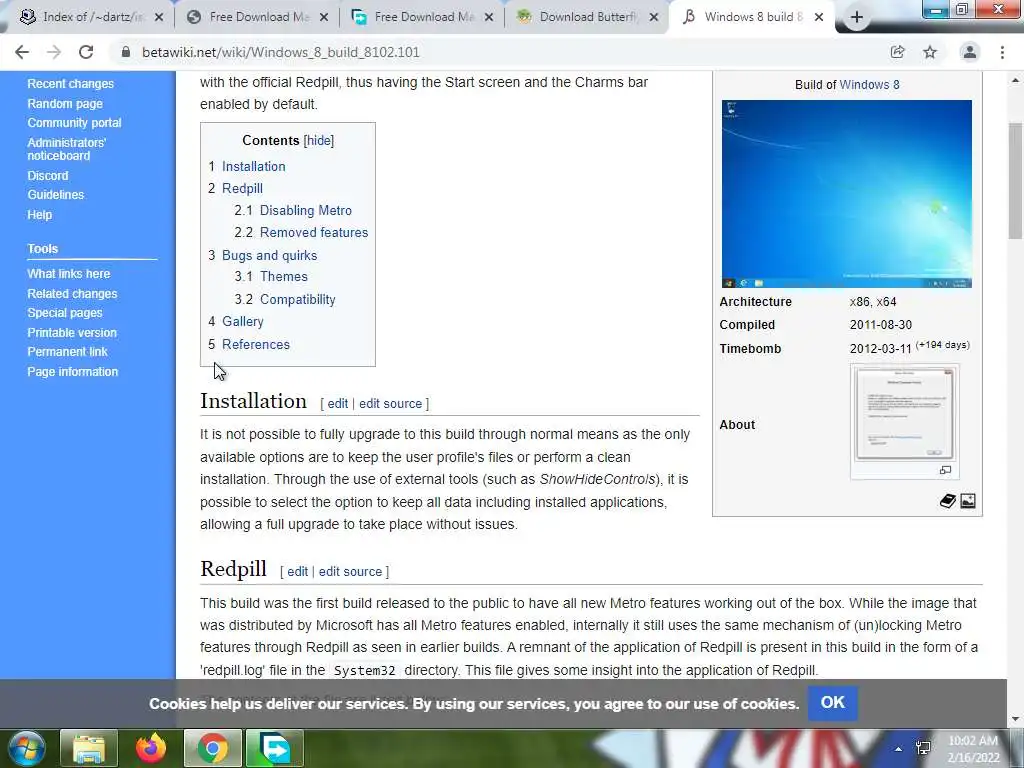This screenshot has width=1024, height=768.
Task: Close the Index of /~dartz tab
Action: point(159,18)
